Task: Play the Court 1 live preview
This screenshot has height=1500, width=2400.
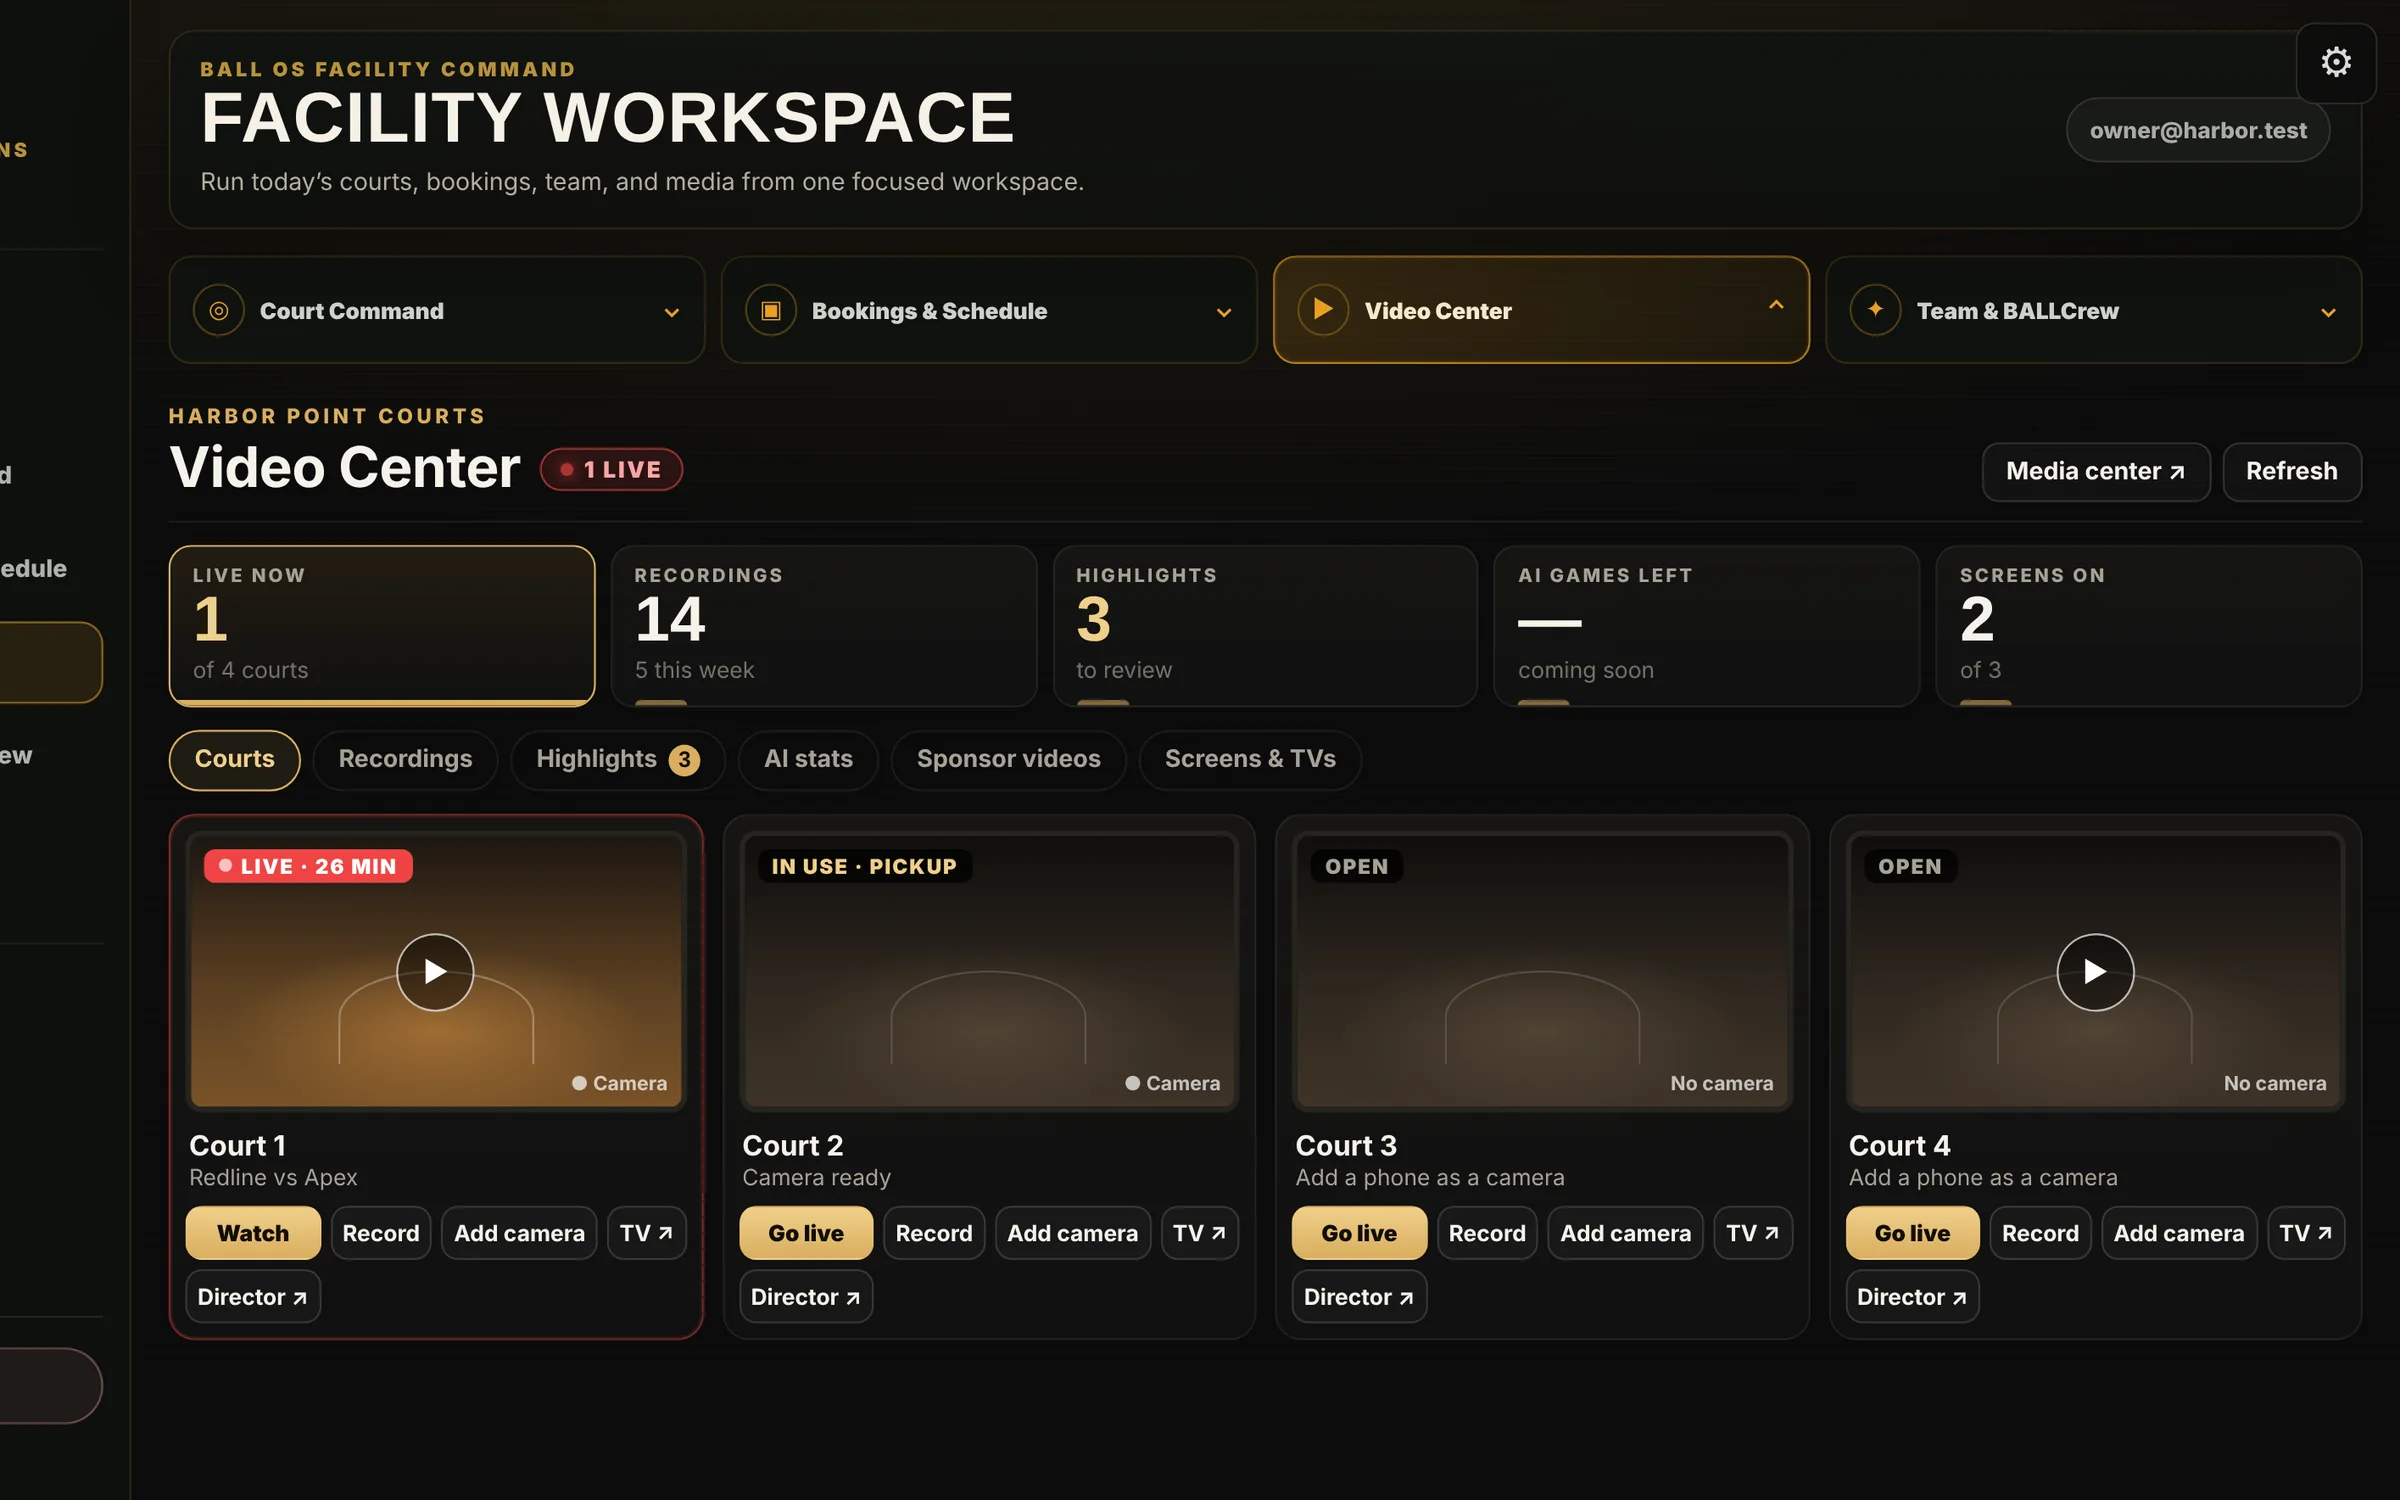Action: pyautogui.click(x=435, y=972)
